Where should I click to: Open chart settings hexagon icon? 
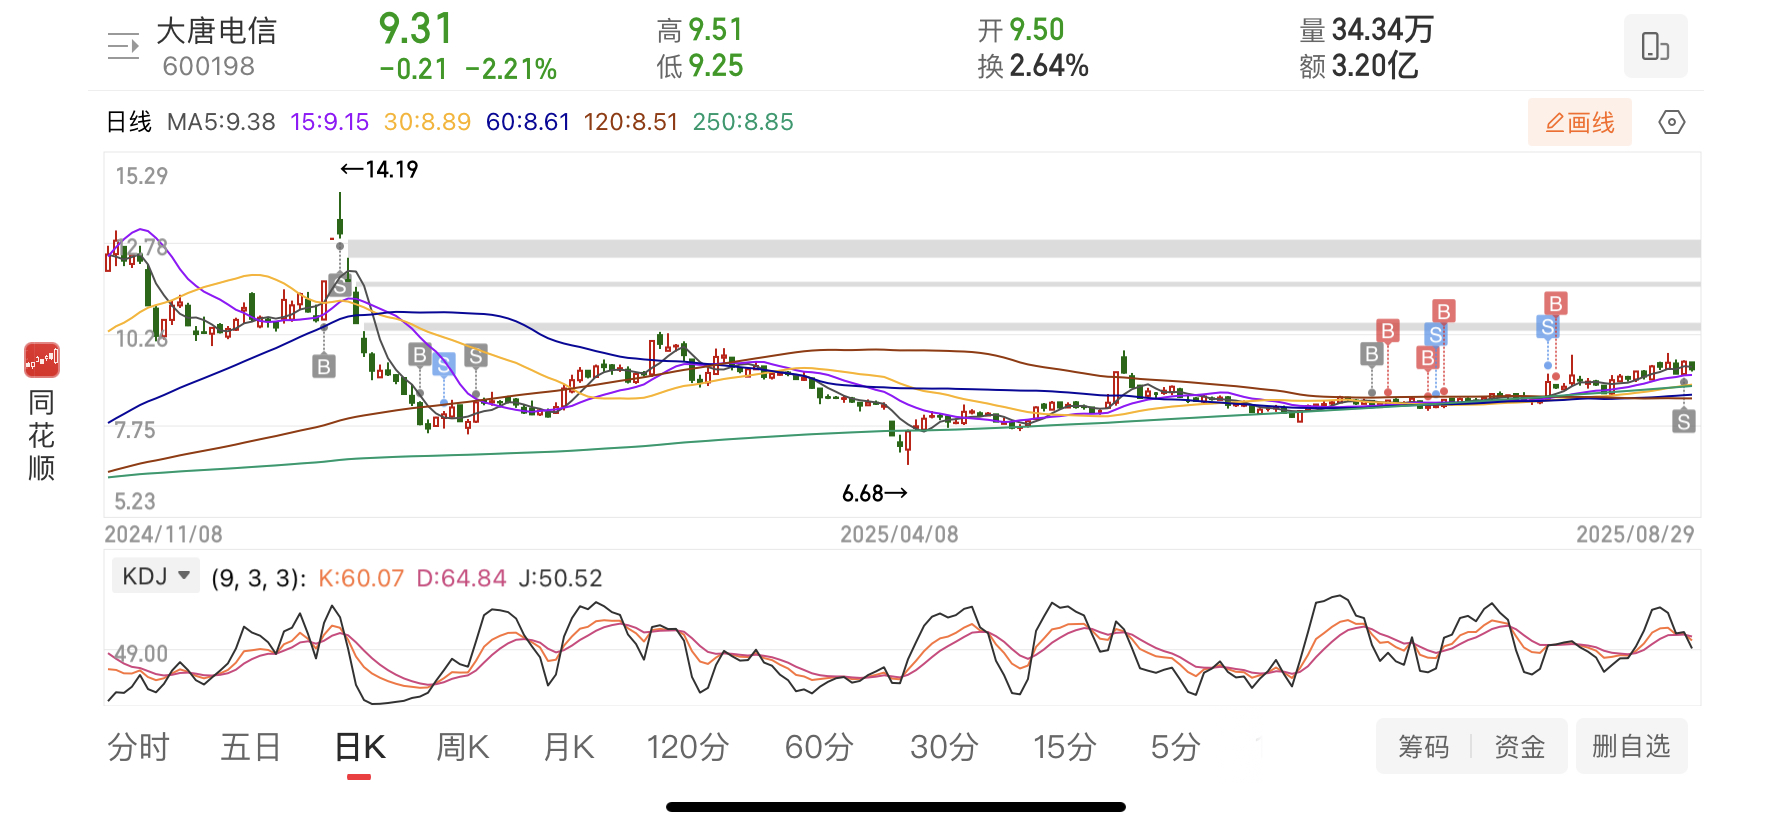(x=1671, y=122)
